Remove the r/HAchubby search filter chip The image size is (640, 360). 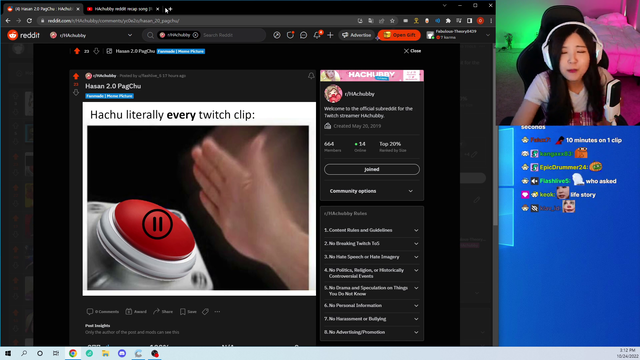click(196, 35)
